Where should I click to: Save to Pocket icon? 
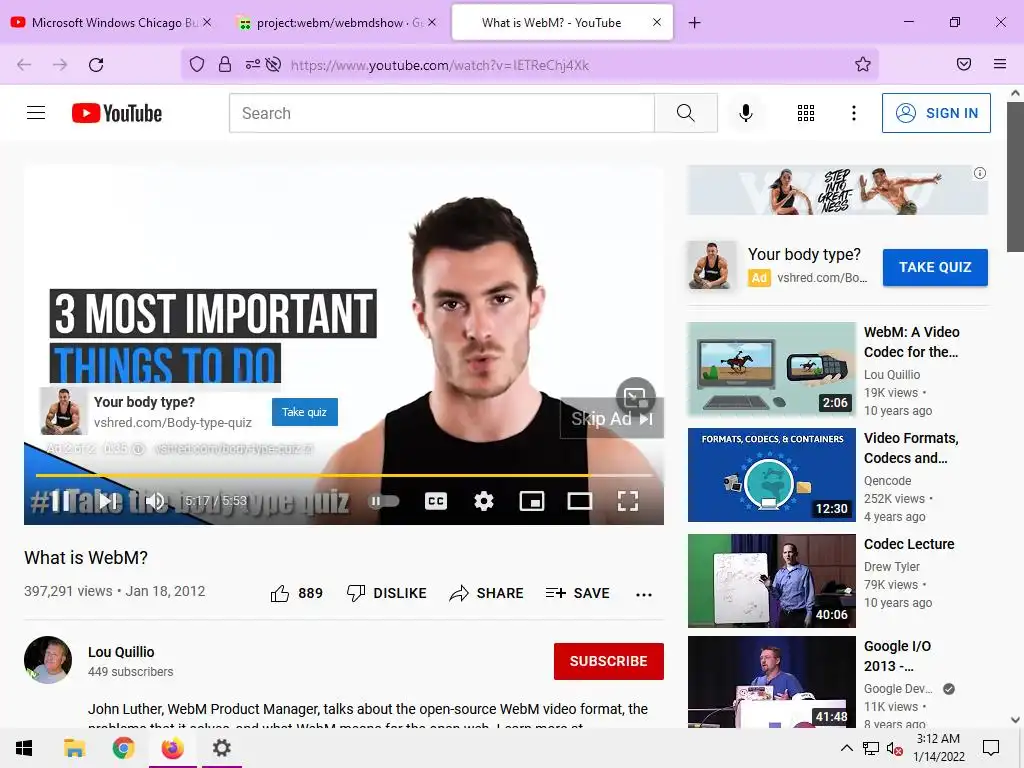964,64
